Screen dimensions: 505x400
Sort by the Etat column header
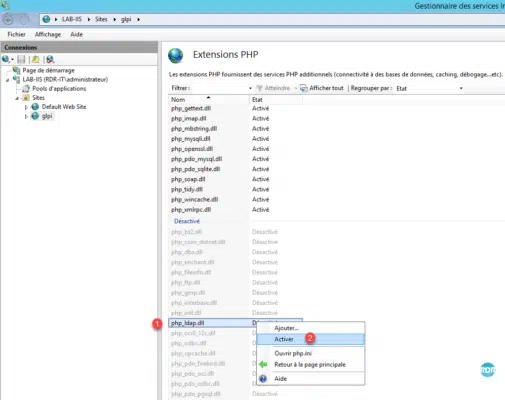click(276, 99)
